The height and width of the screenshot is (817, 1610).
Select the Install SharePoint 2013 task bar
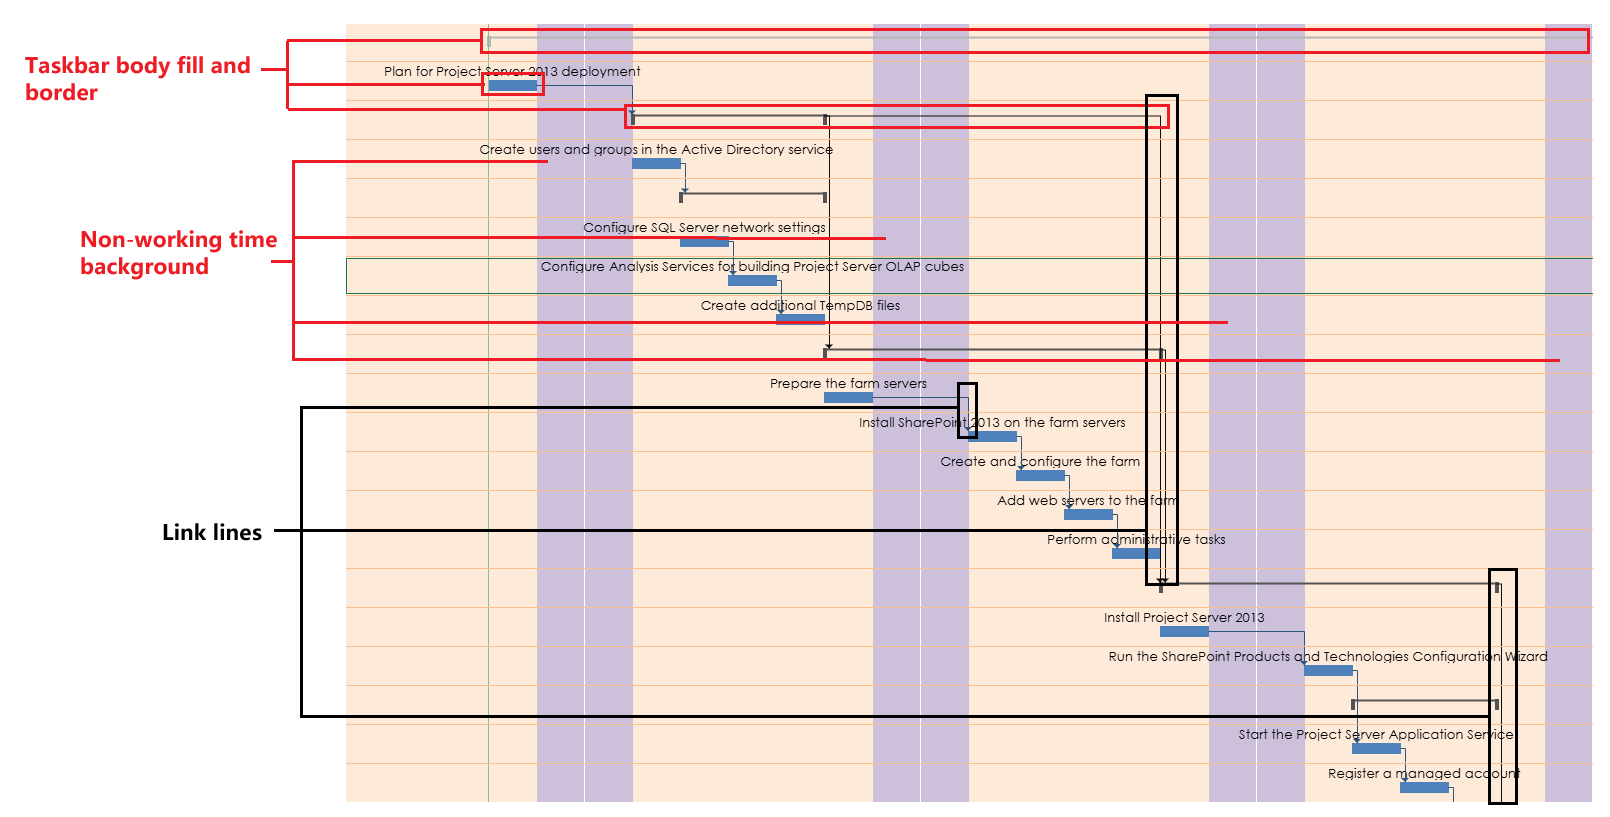tap(992, 437)
